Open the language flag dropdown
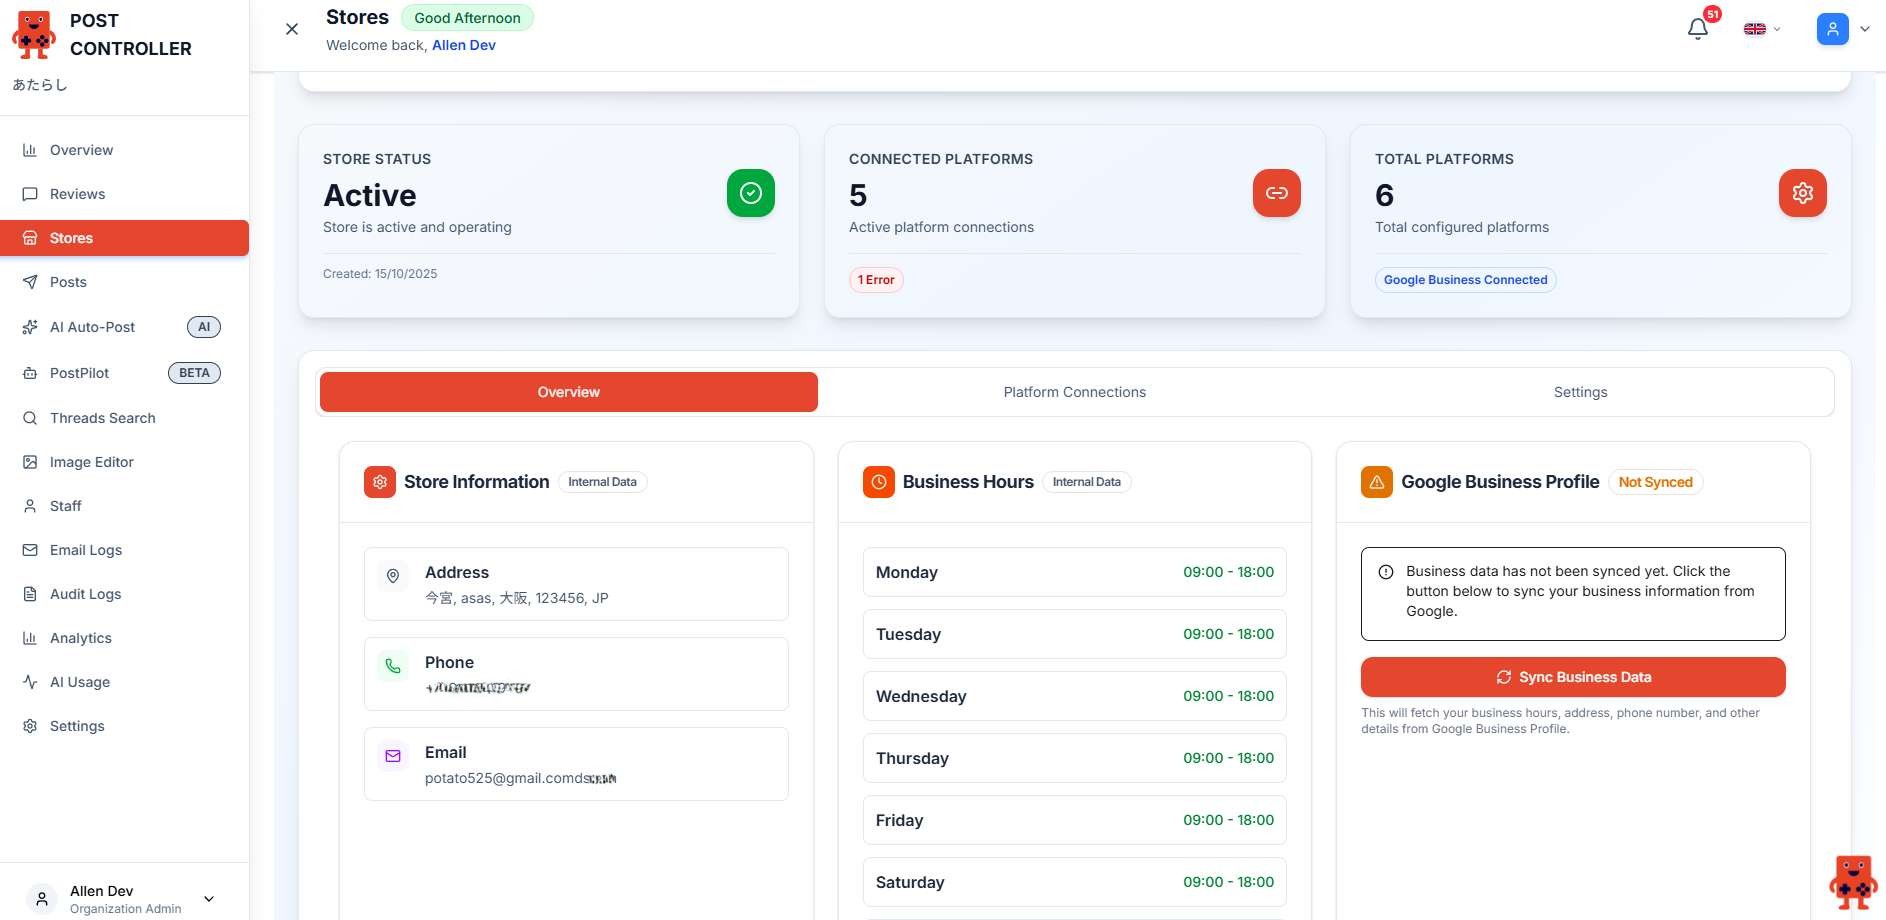Viewport: 1886px width, 920px height. 1761,29
